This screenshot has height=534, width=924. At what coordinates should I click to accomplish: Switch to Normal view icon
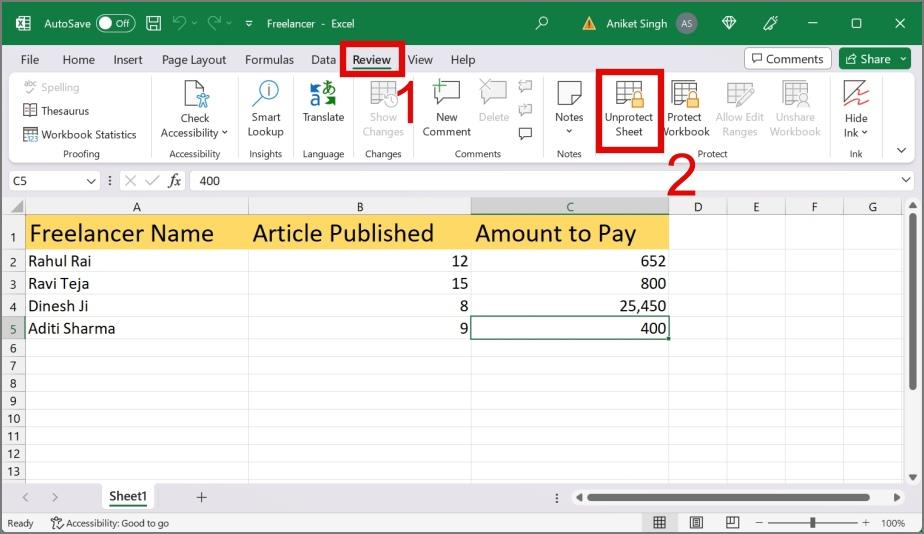pyautogui.click(x=659, y=522)
